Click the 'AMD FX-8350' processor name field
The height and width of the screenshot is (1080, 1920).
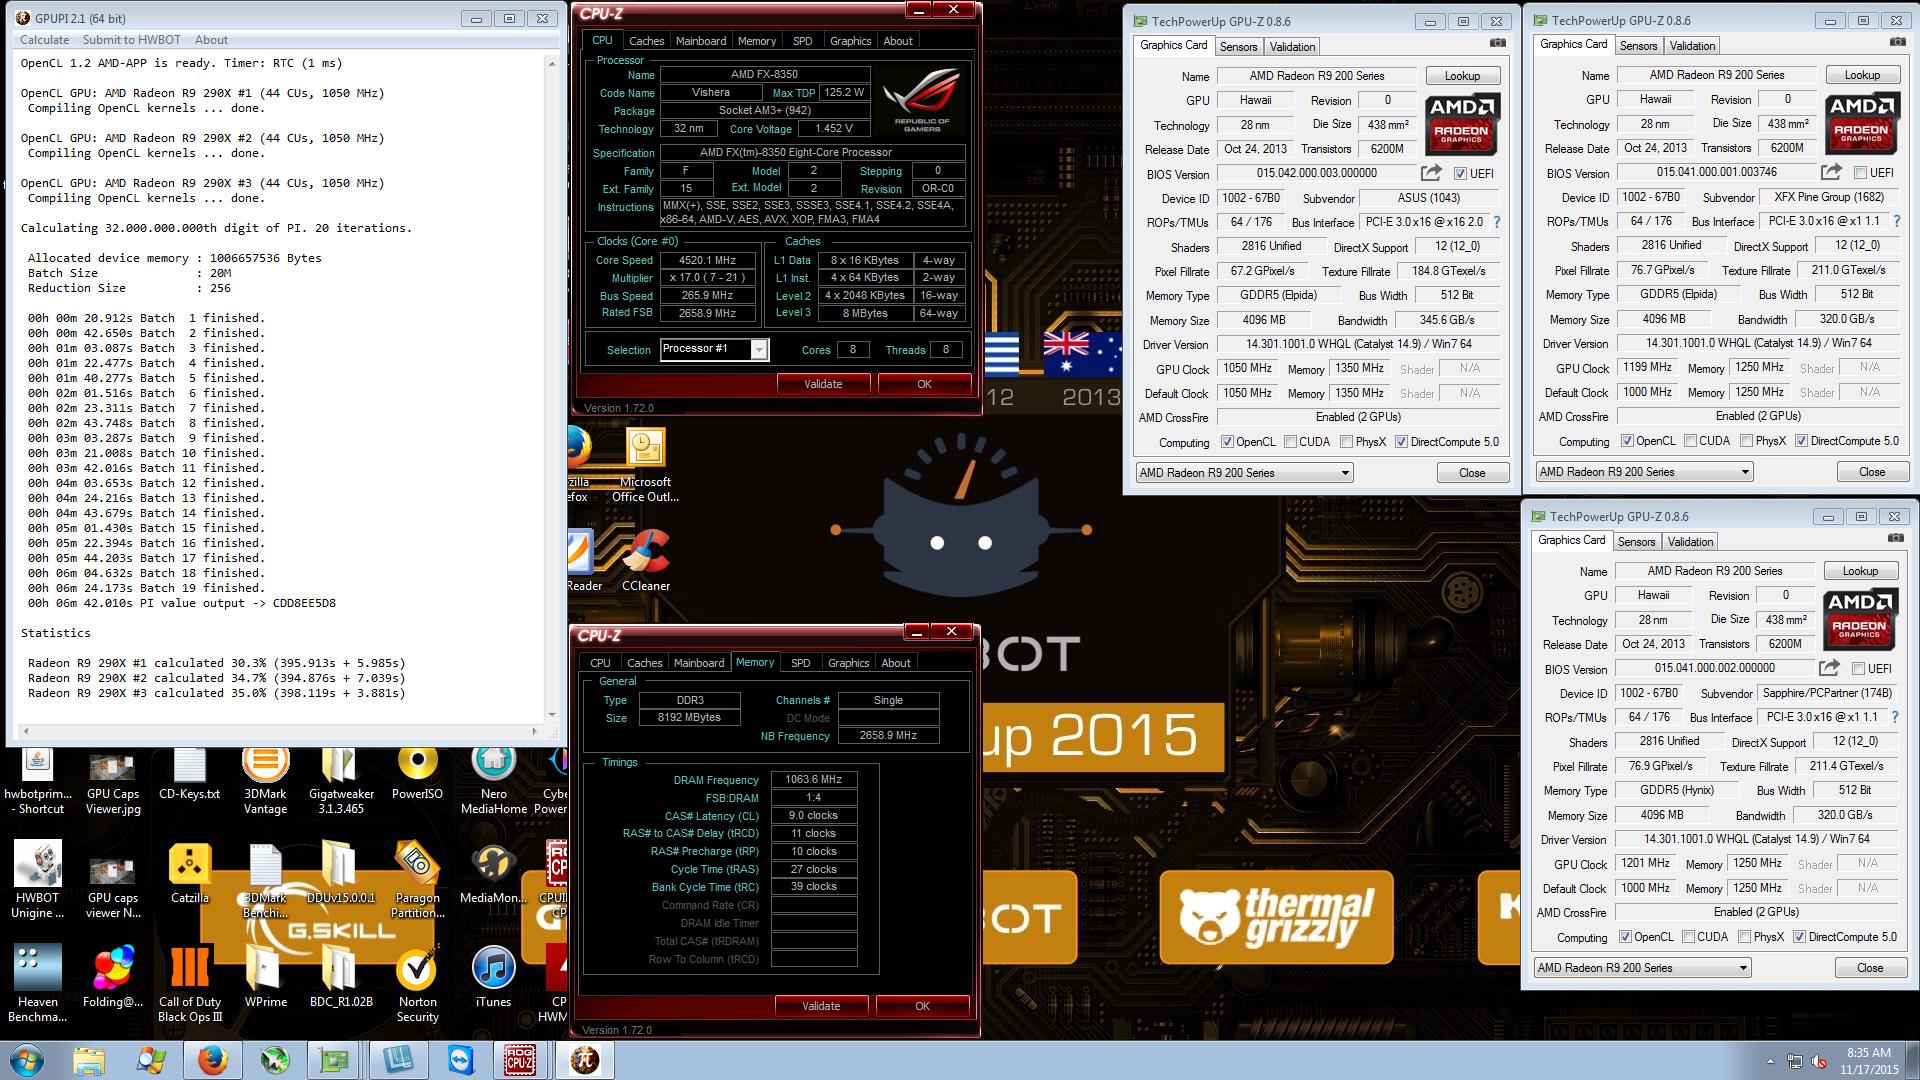tap(764, 74)
